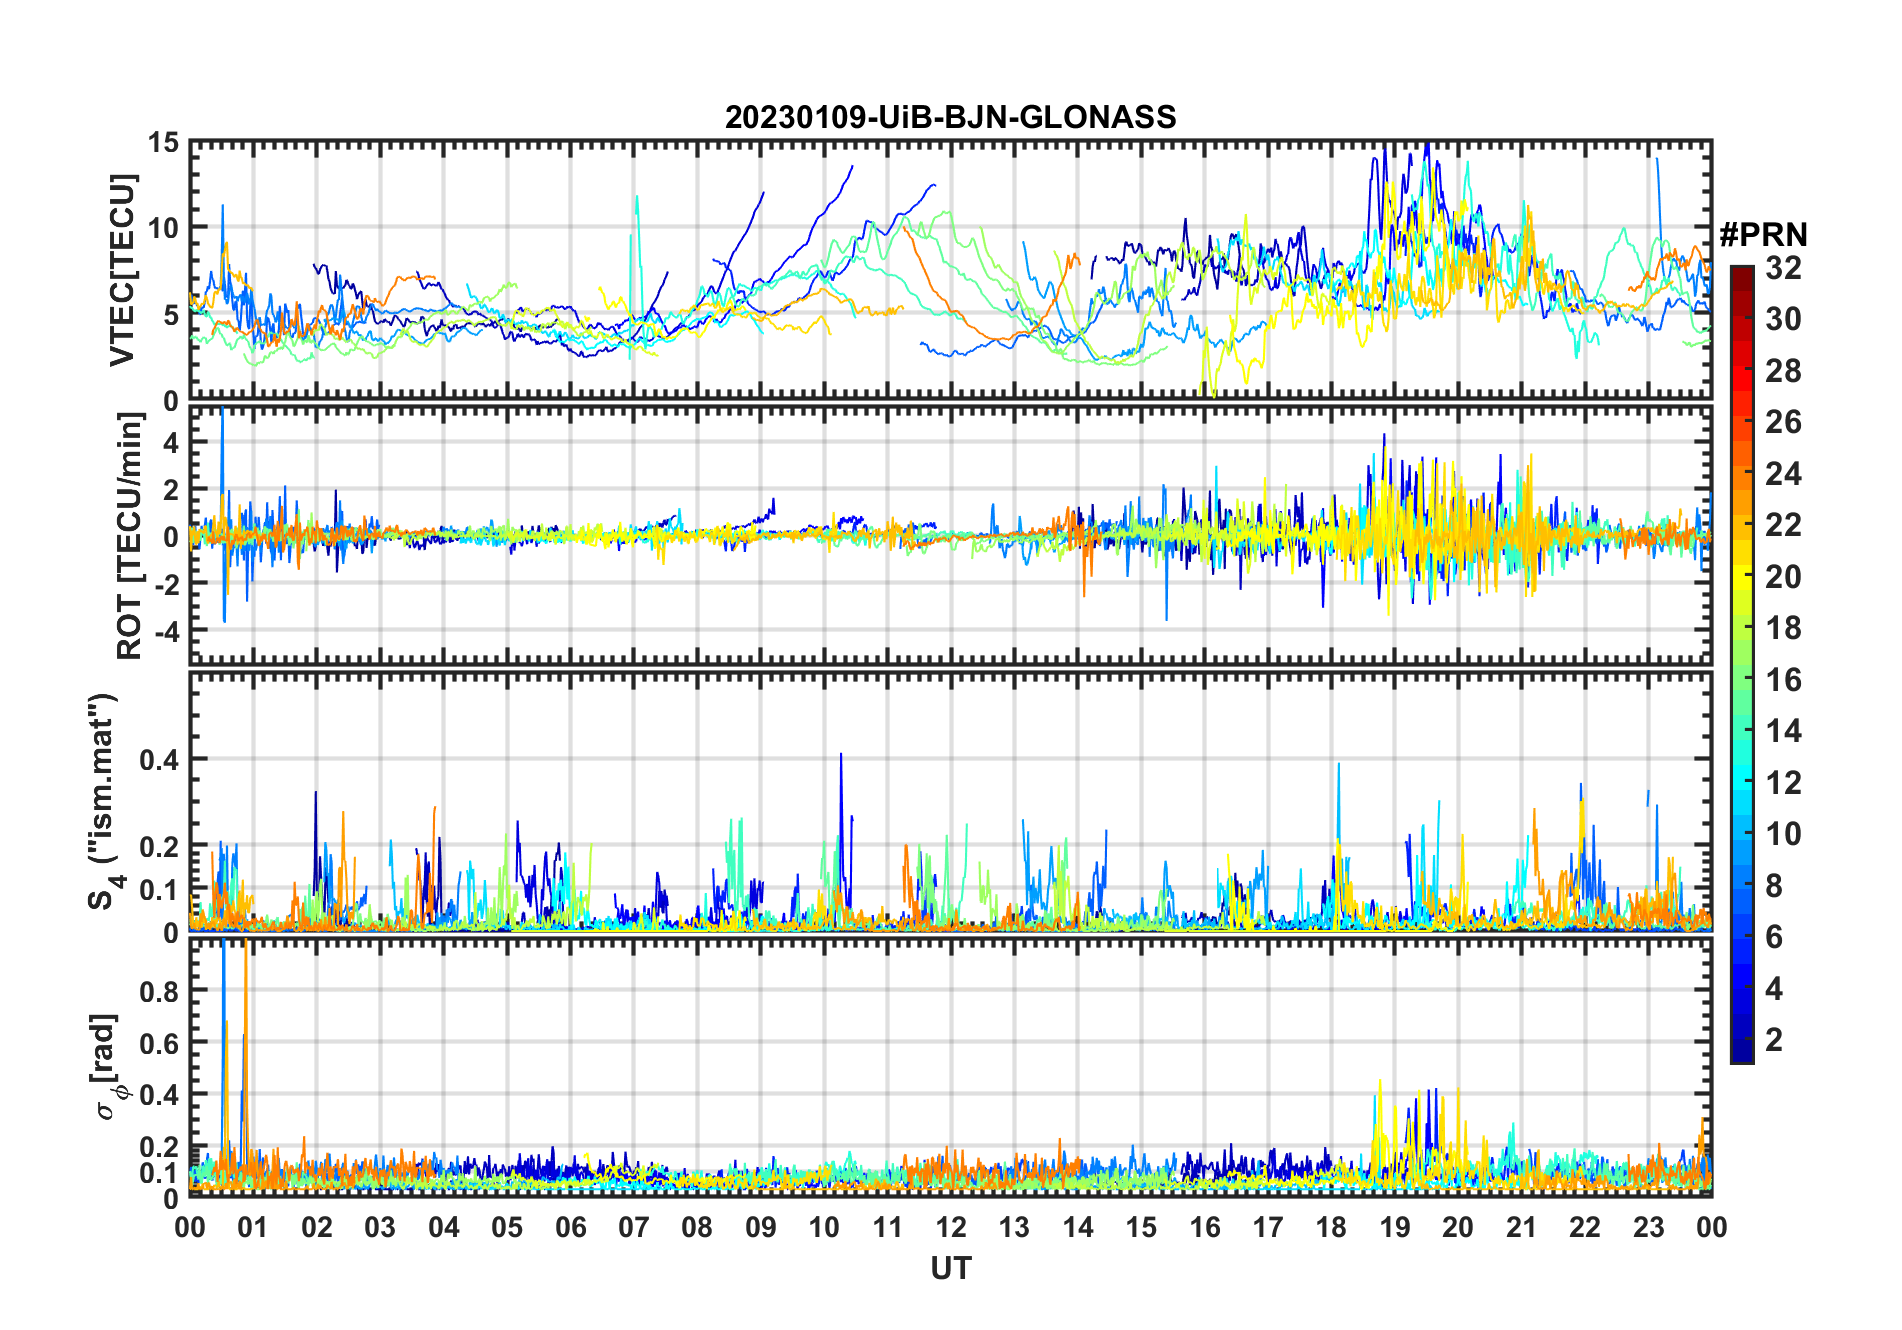This screenshot has height=1330, width=1902.
Task: Click colorbar tick label 10
Action: tap(1783, 834)
